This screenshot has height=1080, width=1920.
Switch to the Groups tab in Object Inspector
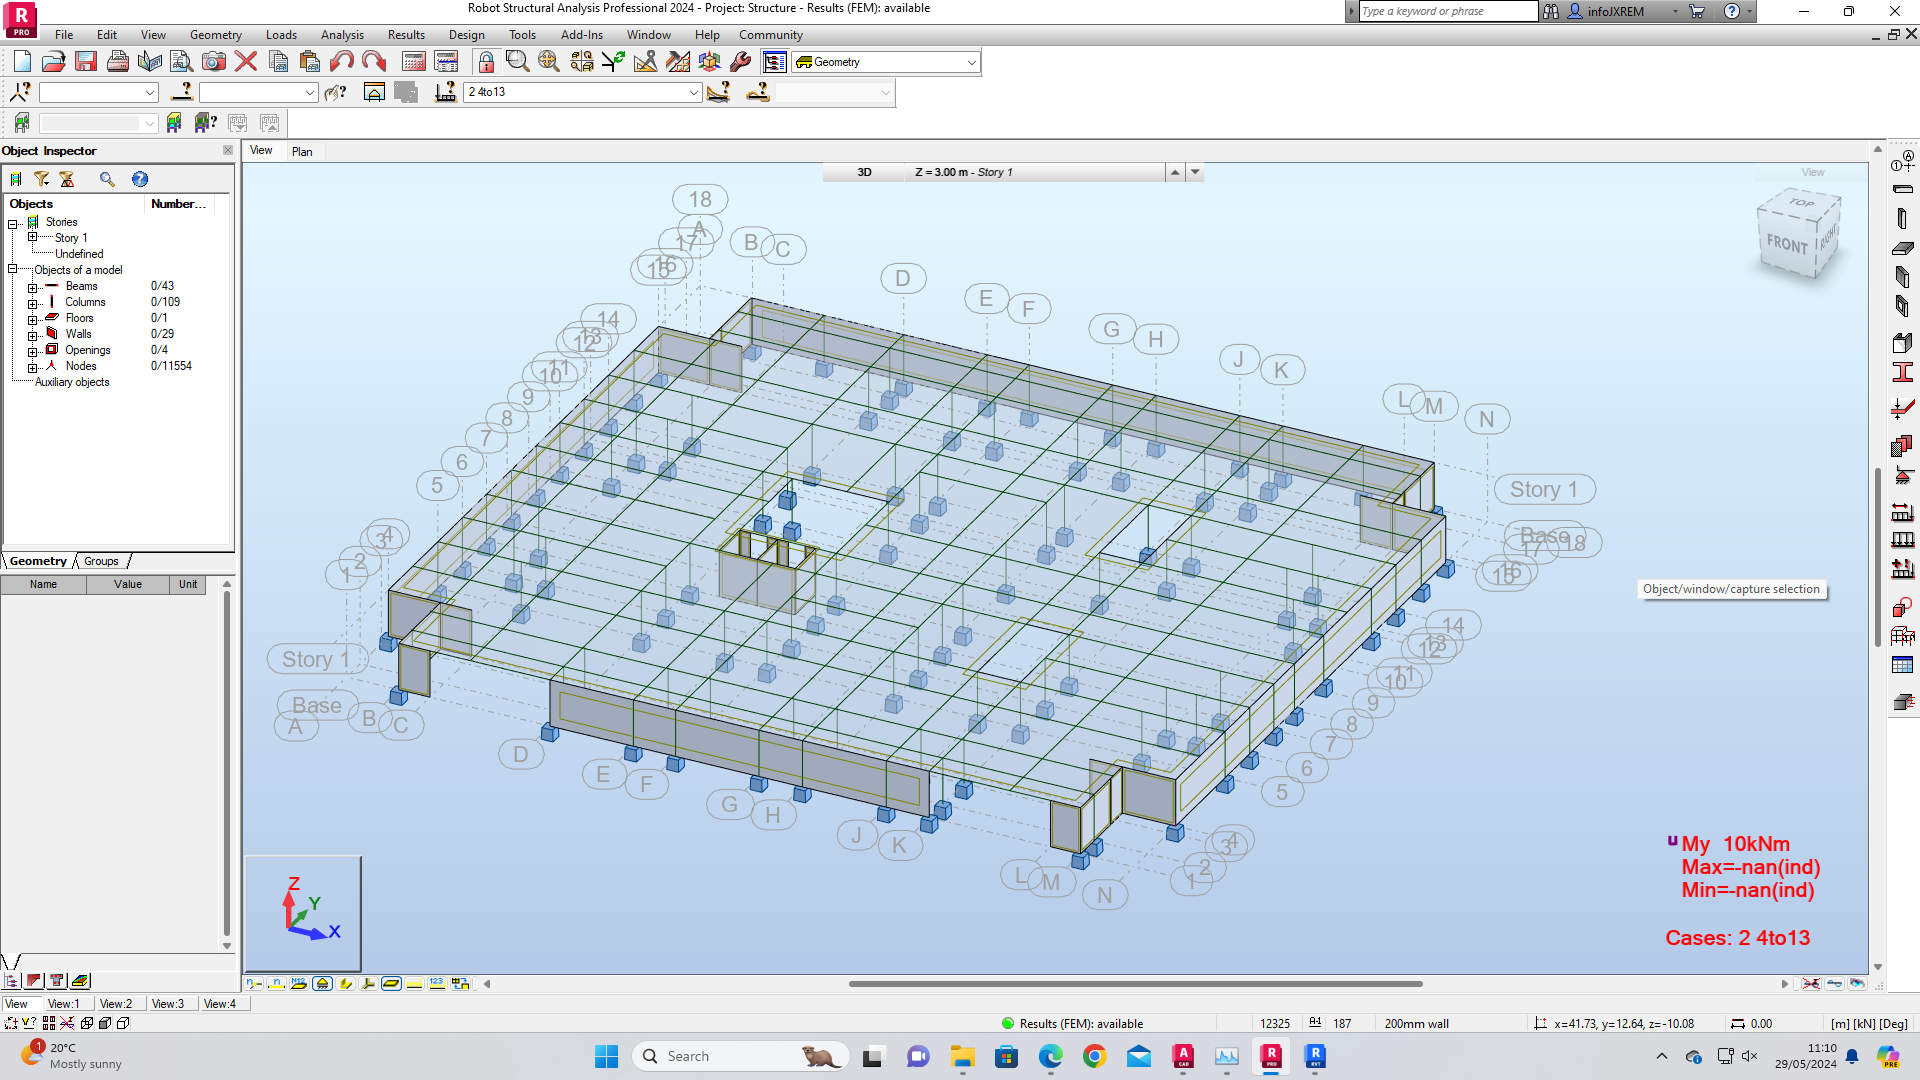pos(100,561)
